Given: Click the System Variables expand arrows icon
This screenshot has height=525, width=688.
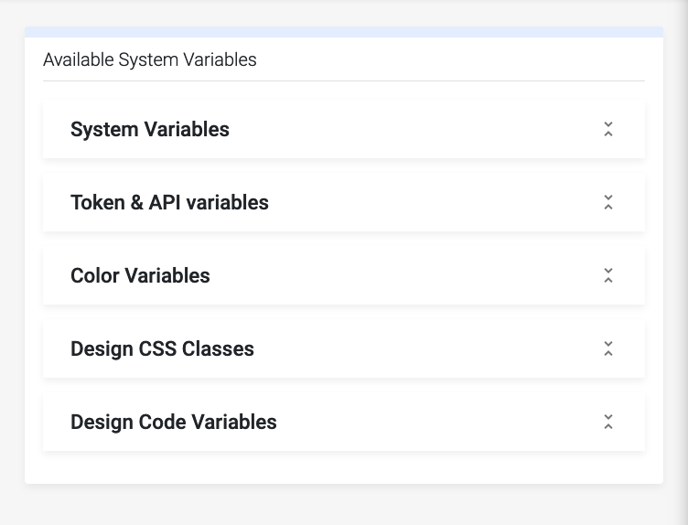Looking at the screenshot, I should (608, 129).
